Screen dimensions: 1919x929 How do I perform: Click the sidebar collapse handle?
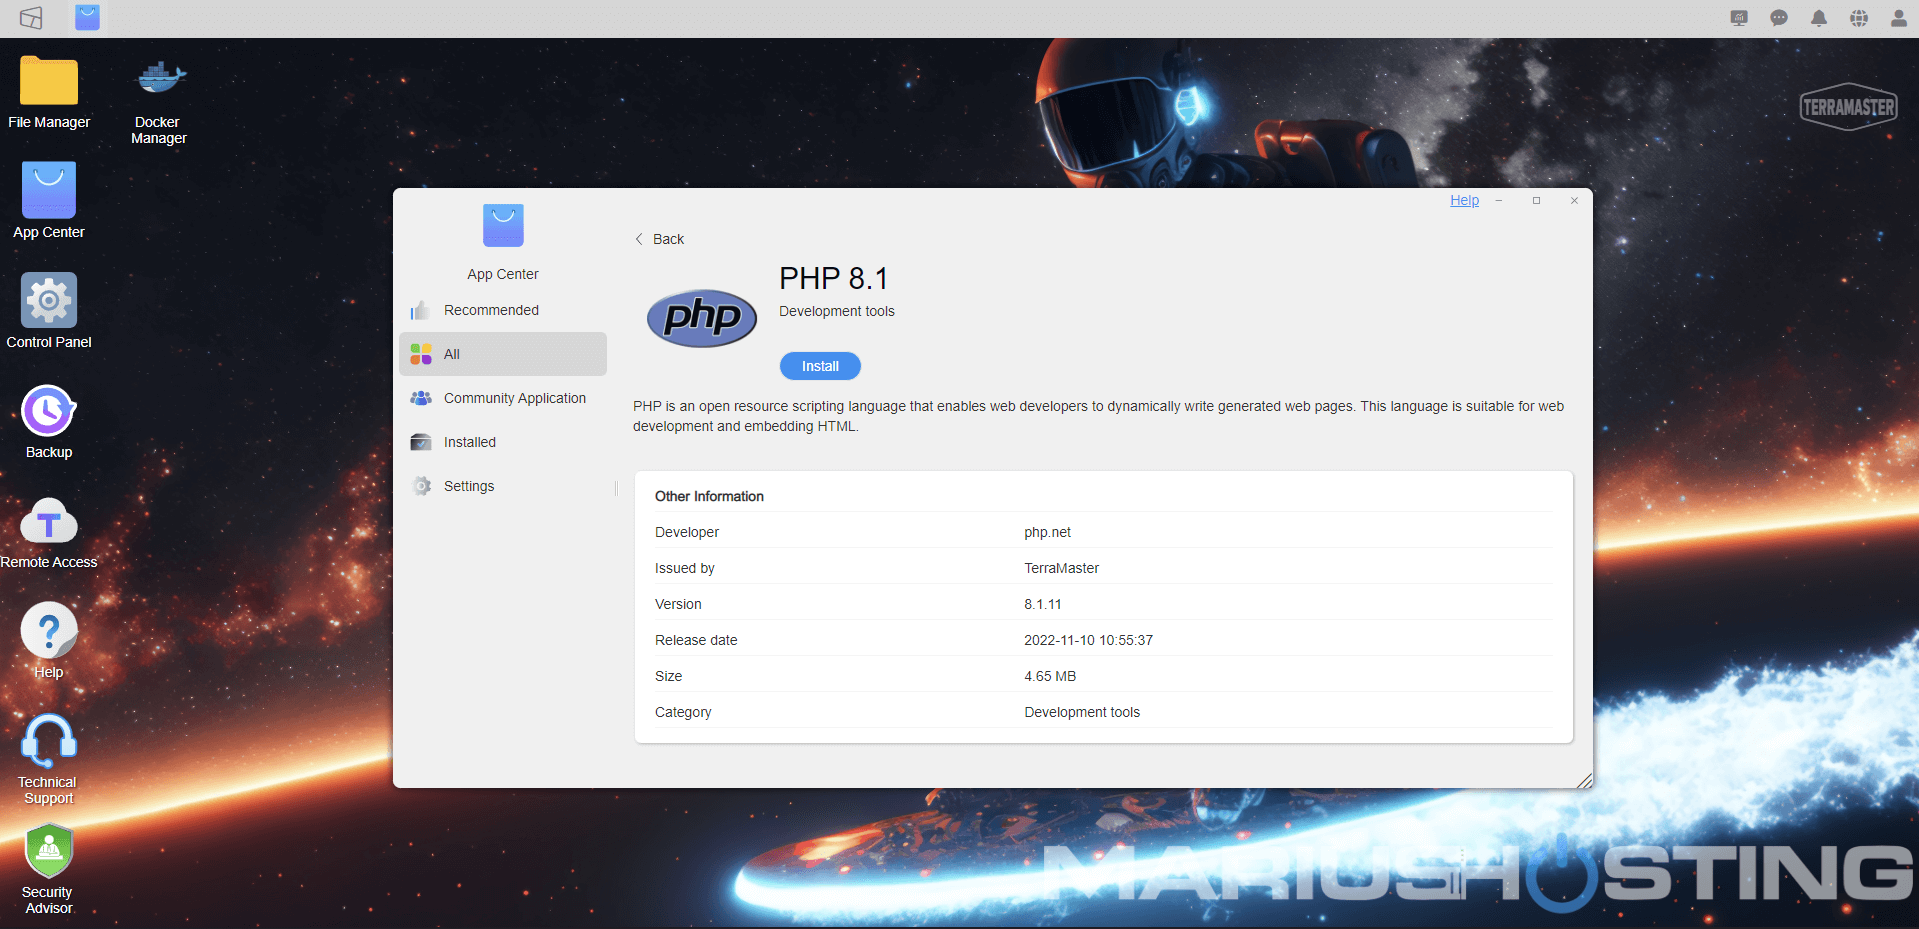click(x=616, y=488)
